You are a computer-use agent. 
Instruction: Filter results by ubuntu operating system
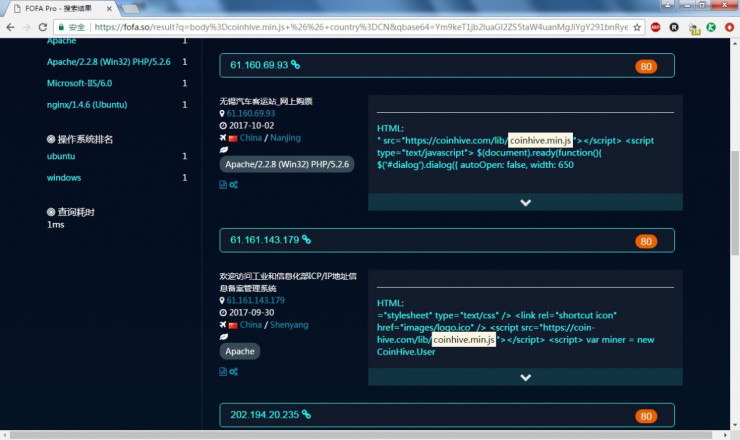pyautogui.click(x=61, y=156)
